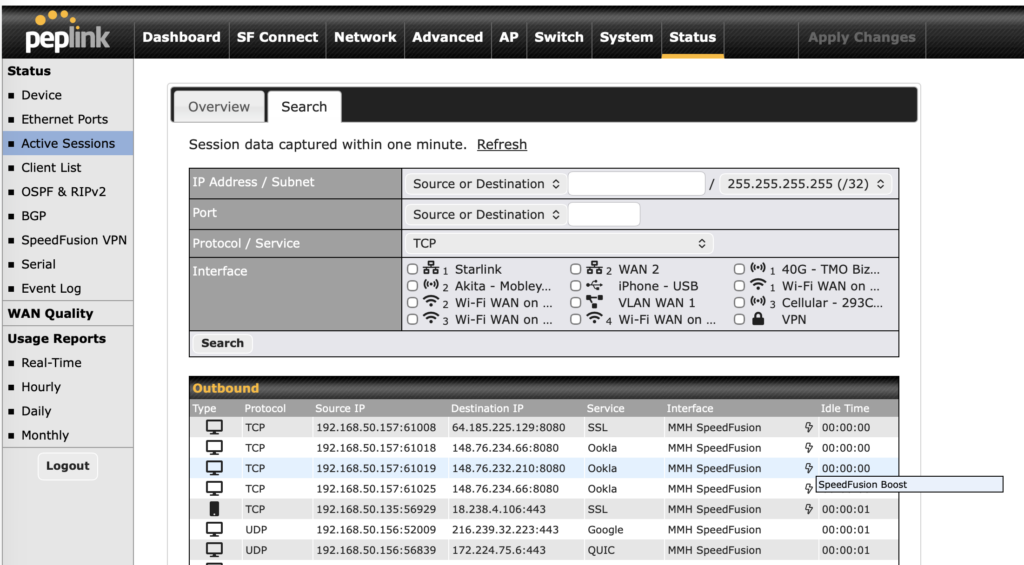Click the 40G - TMO Biz cellular icon
The image size is (1024, 565).
point(758,268)
